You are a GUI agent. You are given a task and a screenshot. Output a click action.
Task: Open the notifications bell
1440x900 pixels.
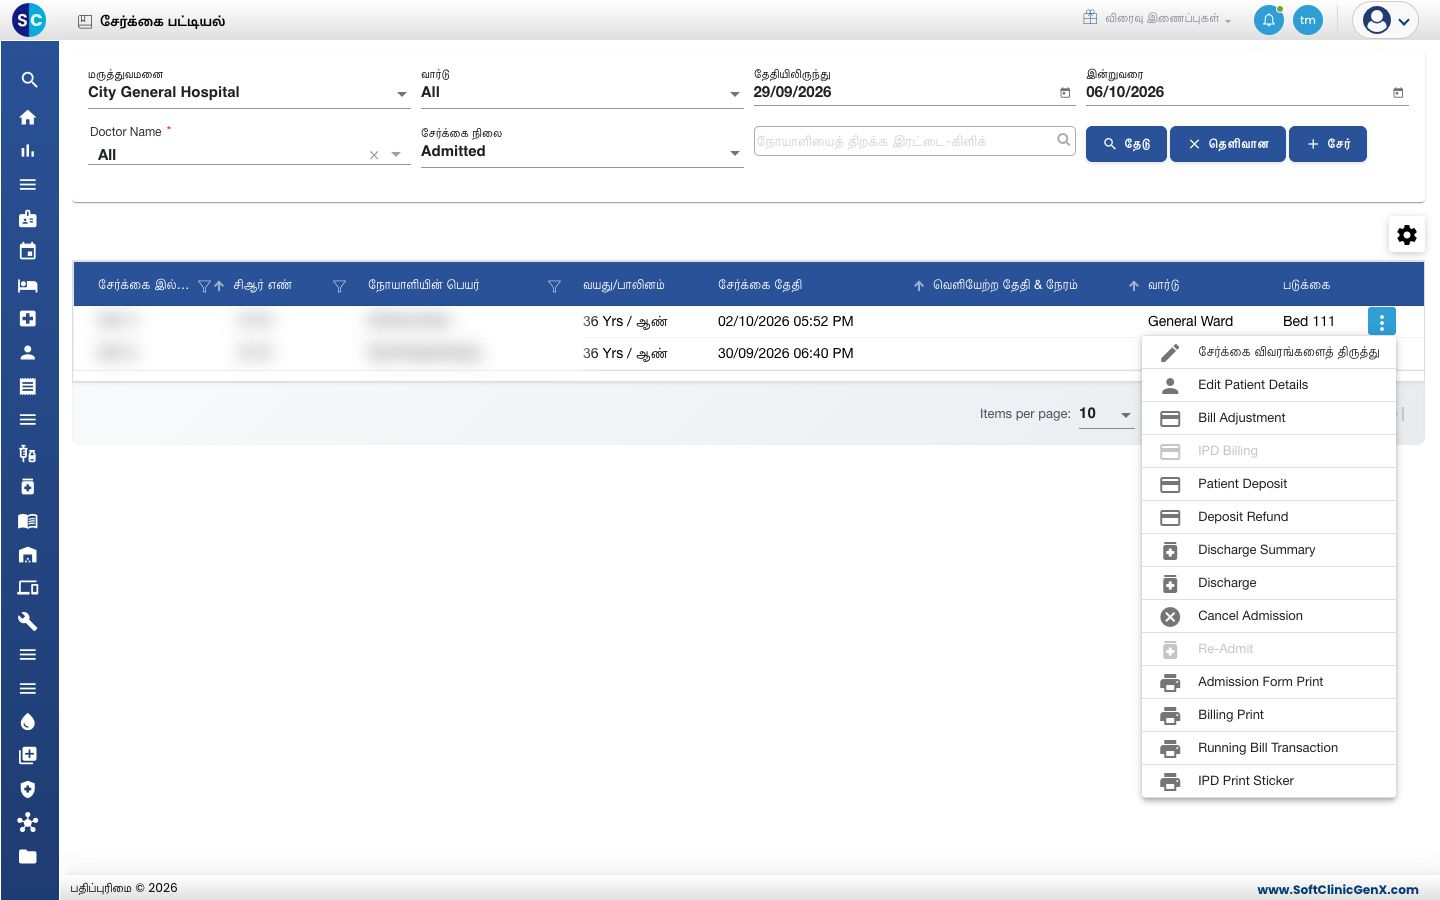click(1269, 20)
